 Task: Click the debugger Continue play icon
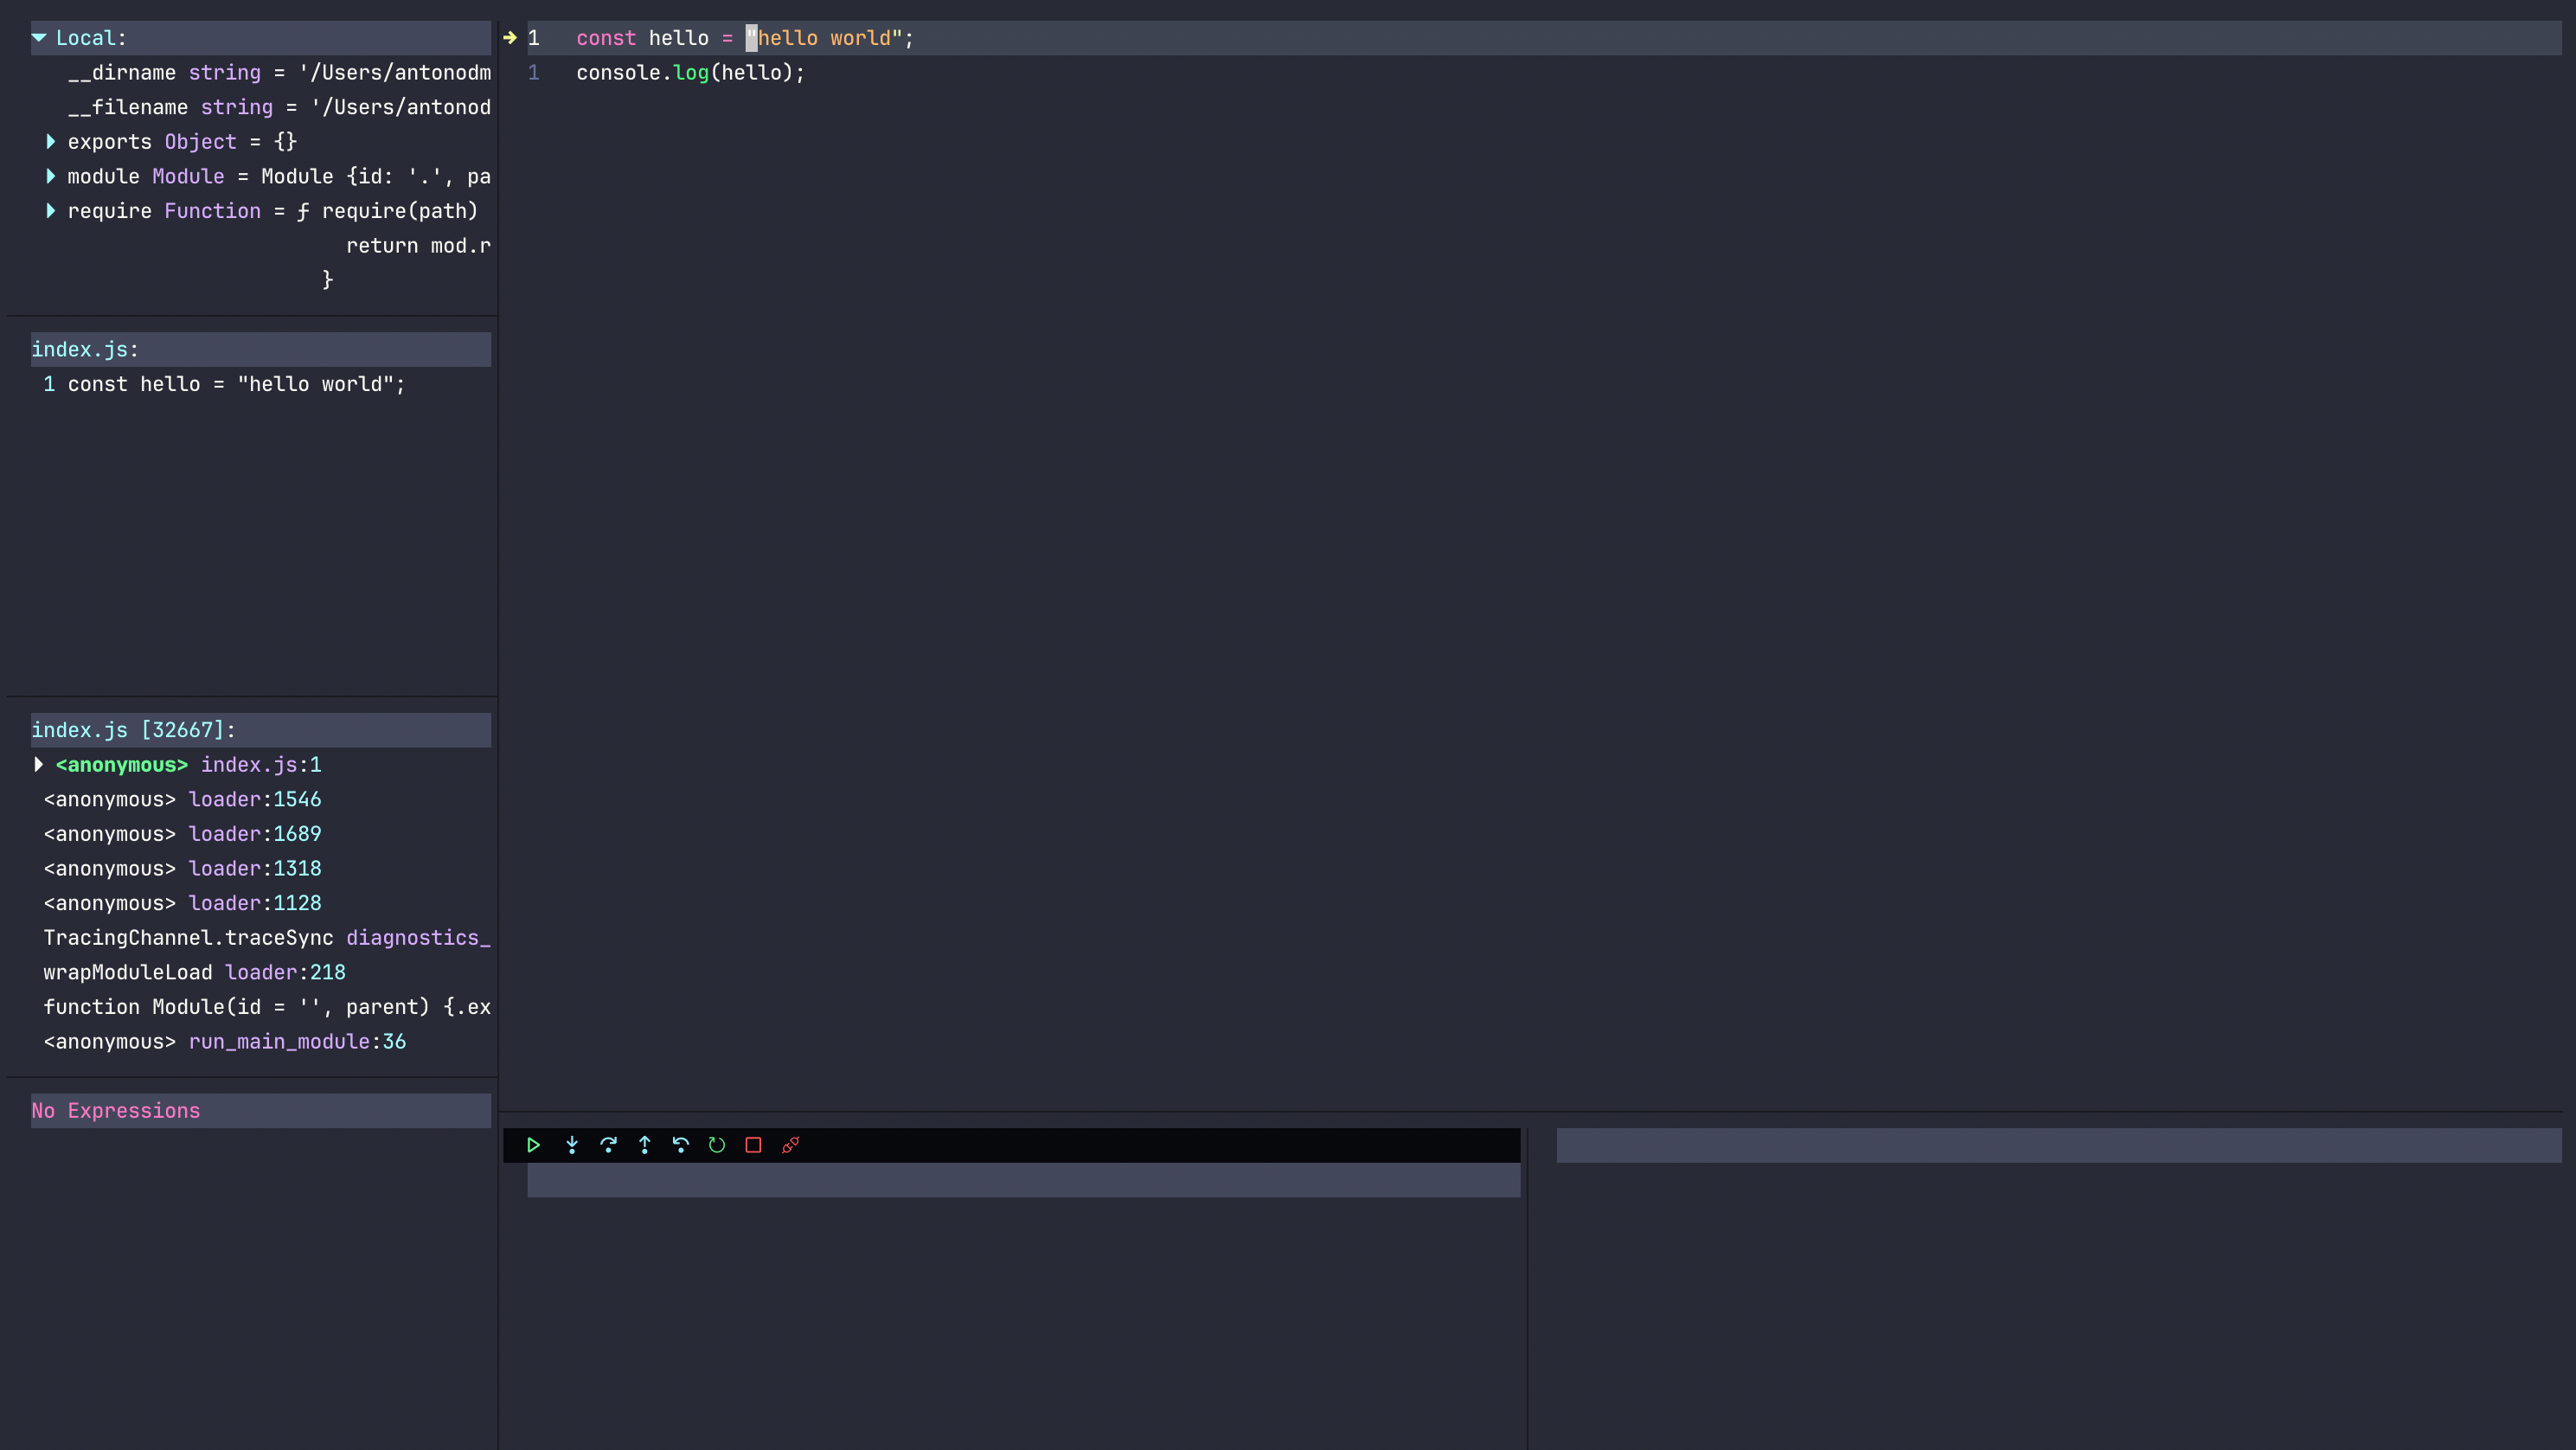pyautogui.click(x=533, y=1145)
